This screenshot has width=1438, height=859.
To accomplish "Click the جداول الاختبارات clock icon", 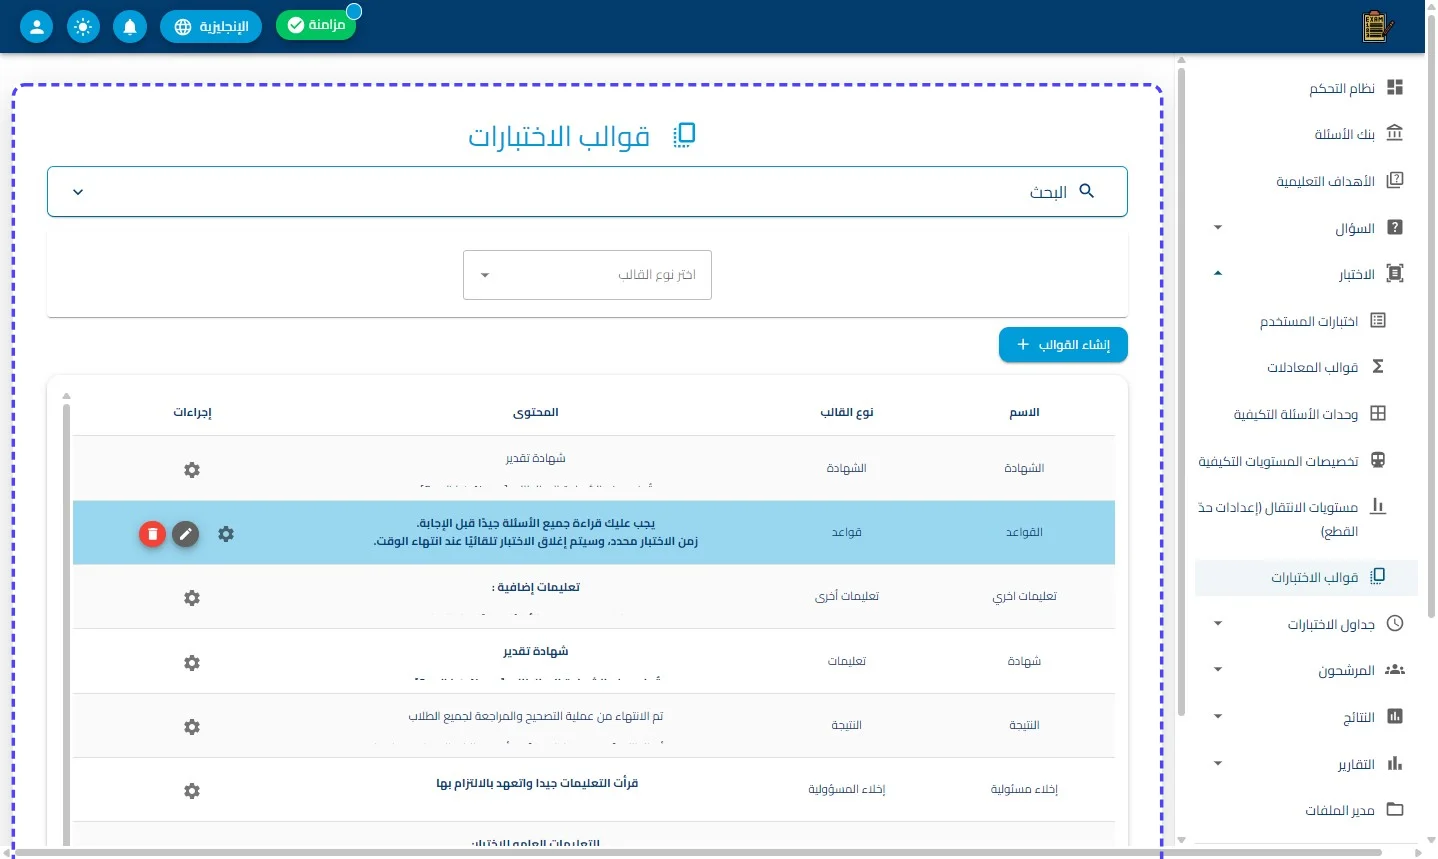I will coord(1395,624).
